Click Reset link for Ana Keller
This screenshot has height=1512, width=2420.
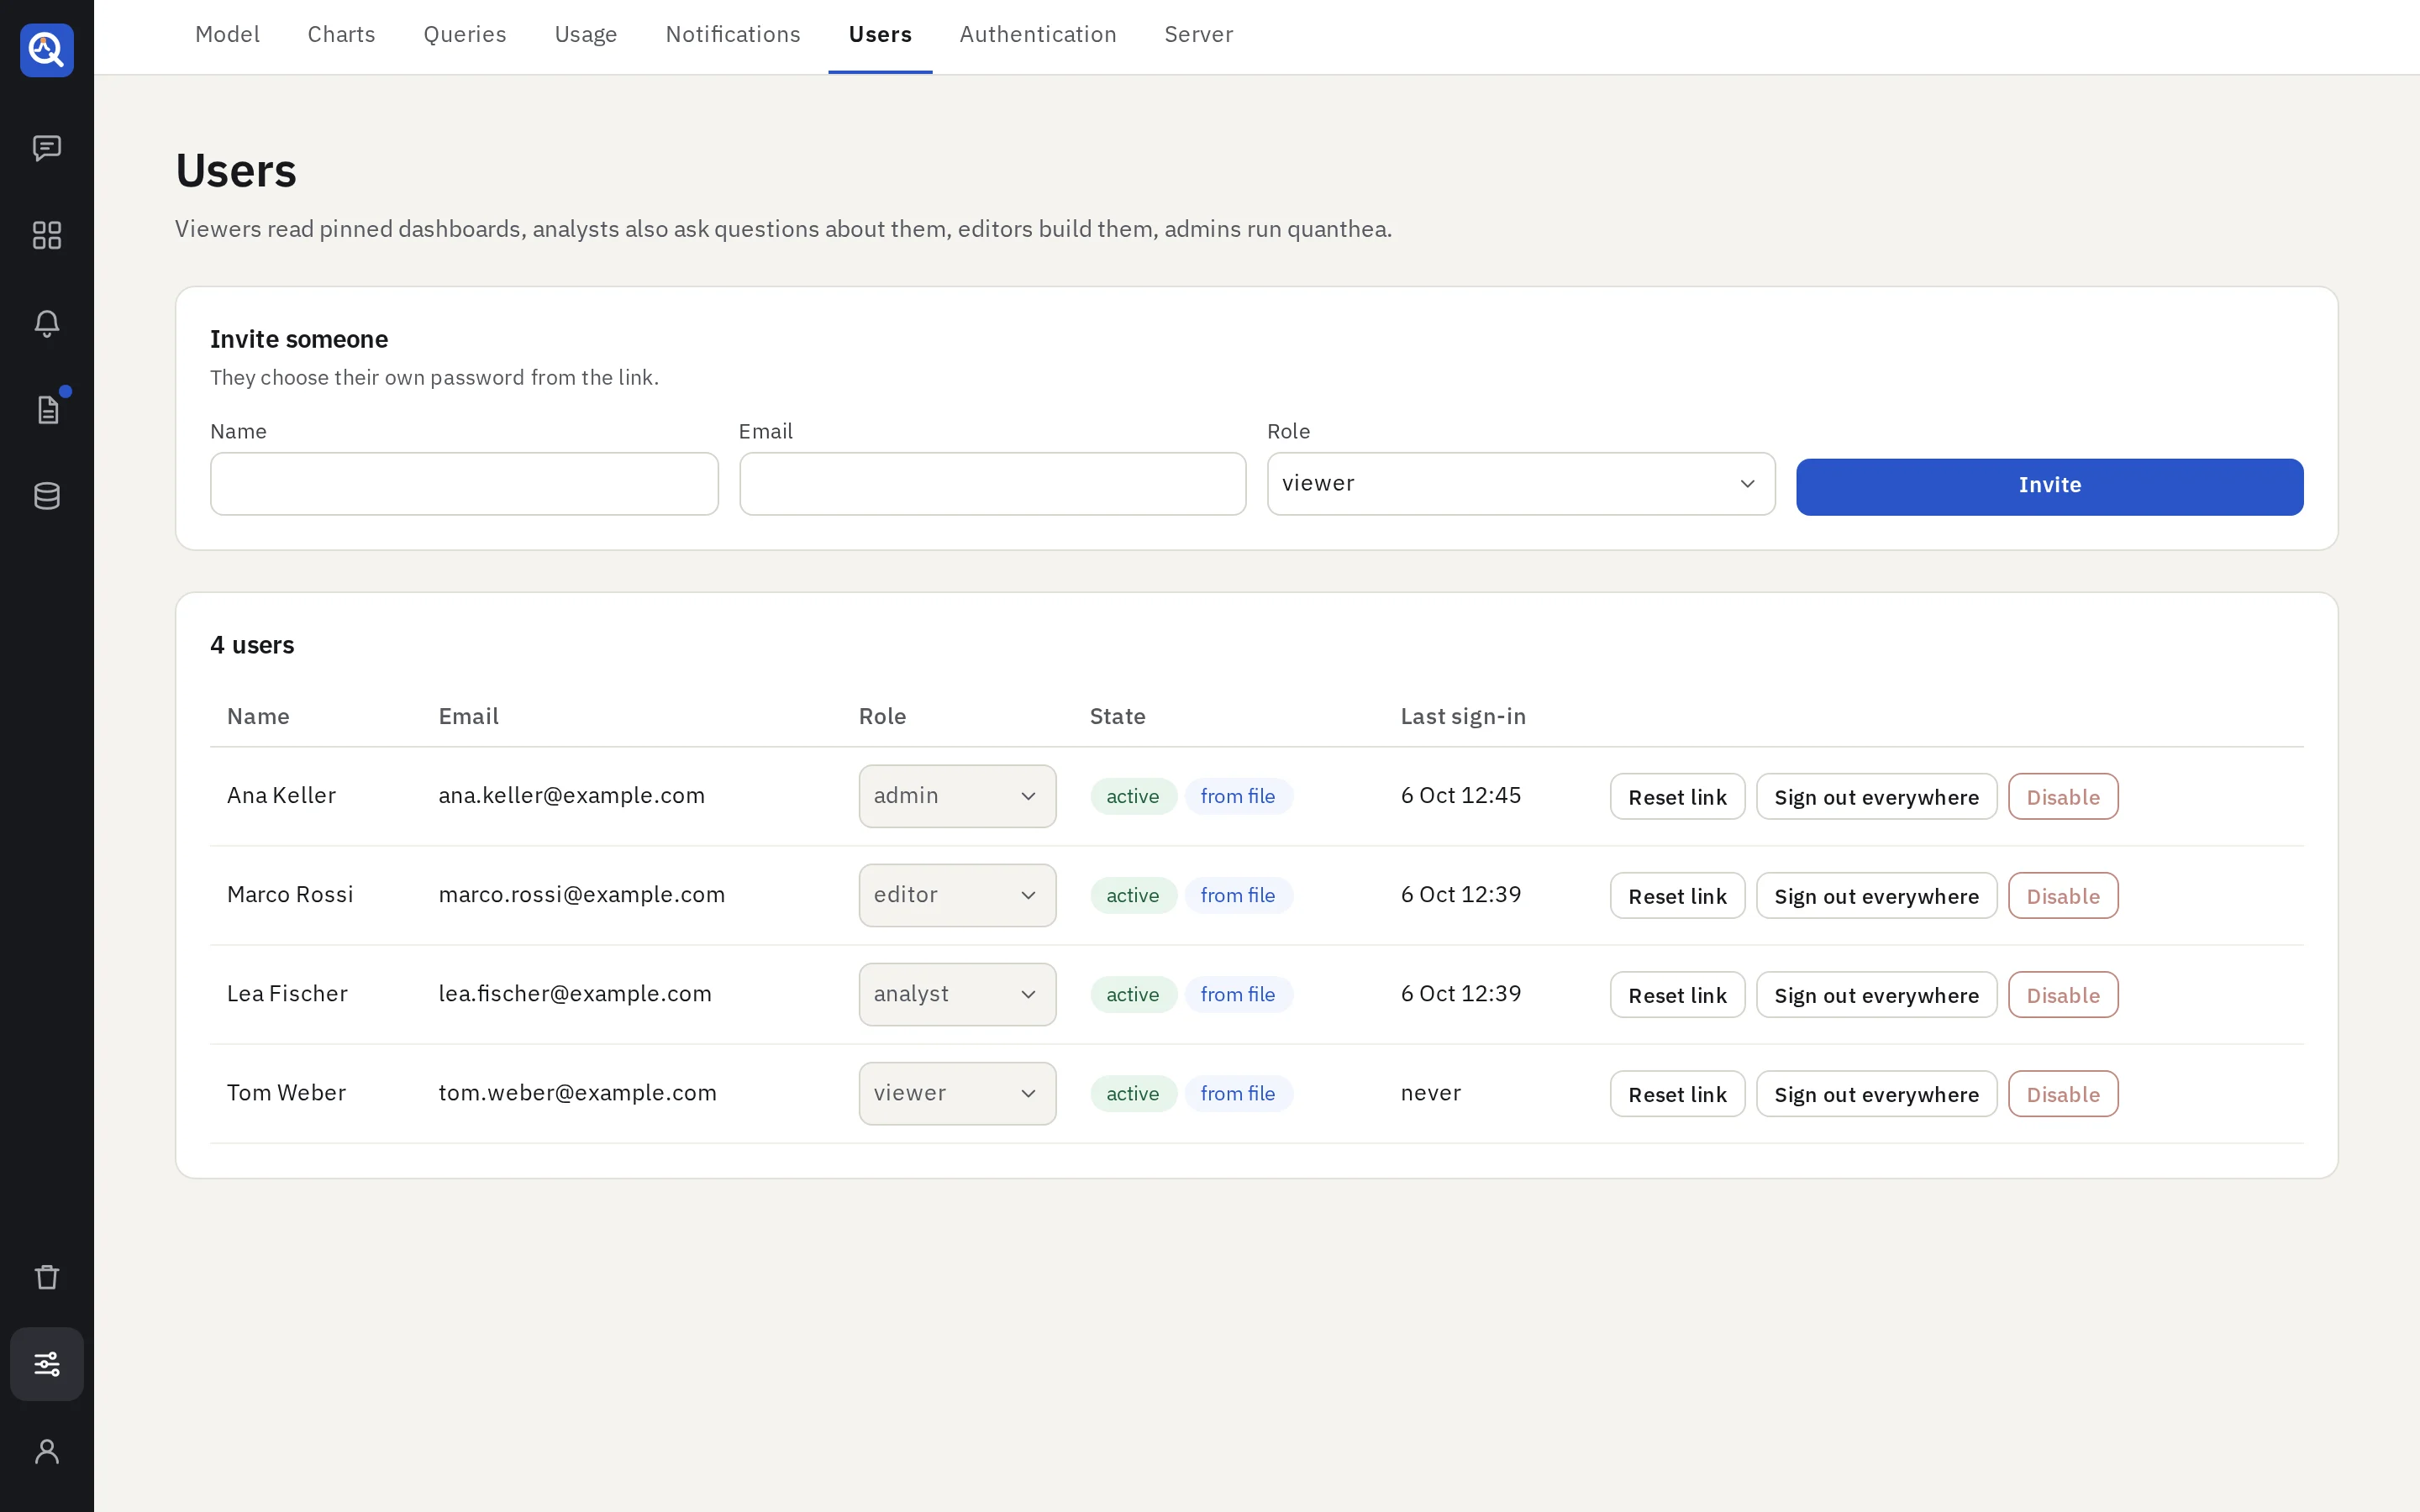click(1677, 796)
